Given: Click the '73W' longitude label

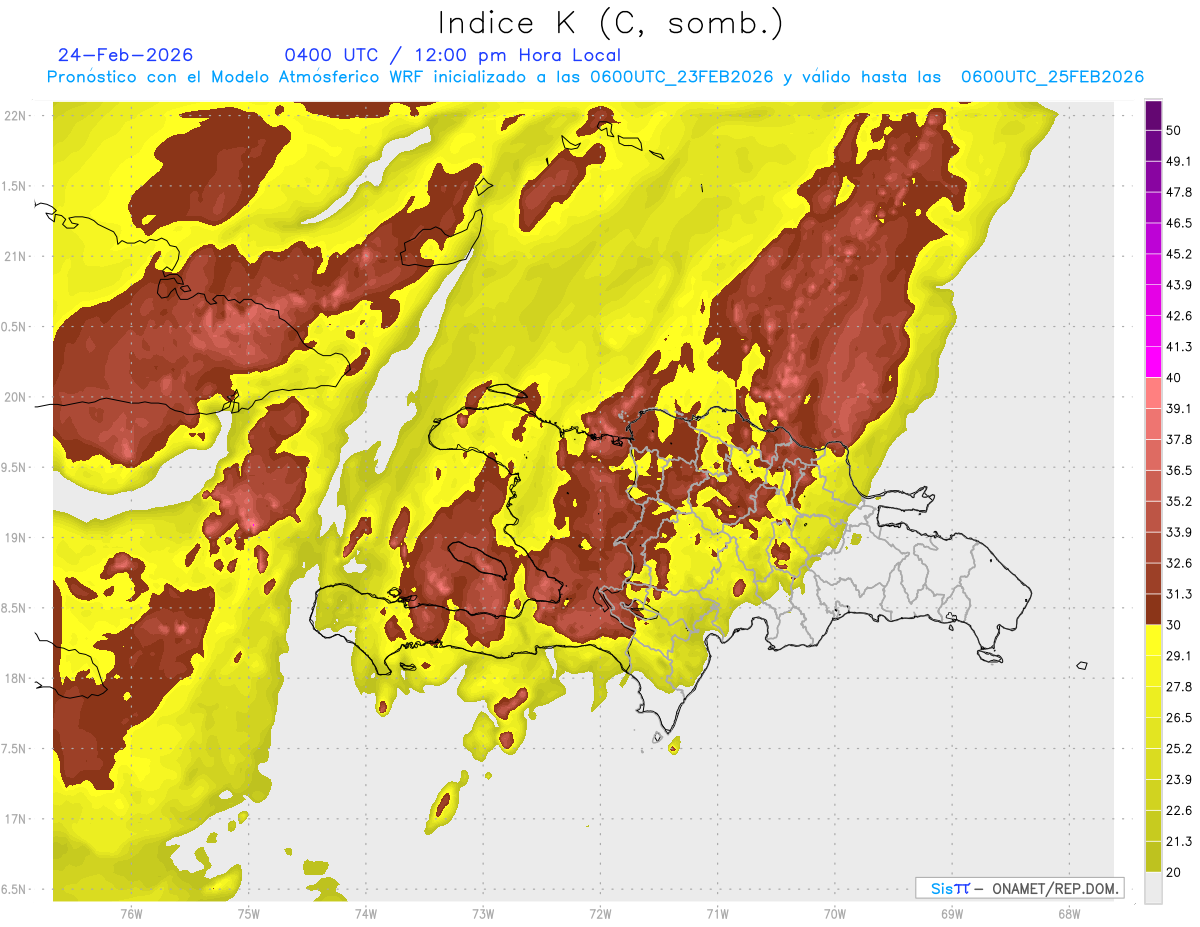Looking at the screenshot, I should [x=483, y=914].
